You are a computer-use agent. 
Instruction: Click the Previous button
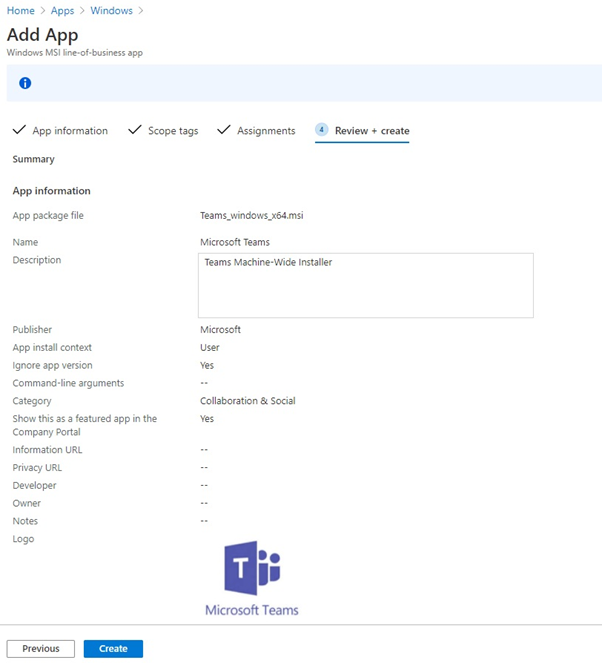point(41,649)
